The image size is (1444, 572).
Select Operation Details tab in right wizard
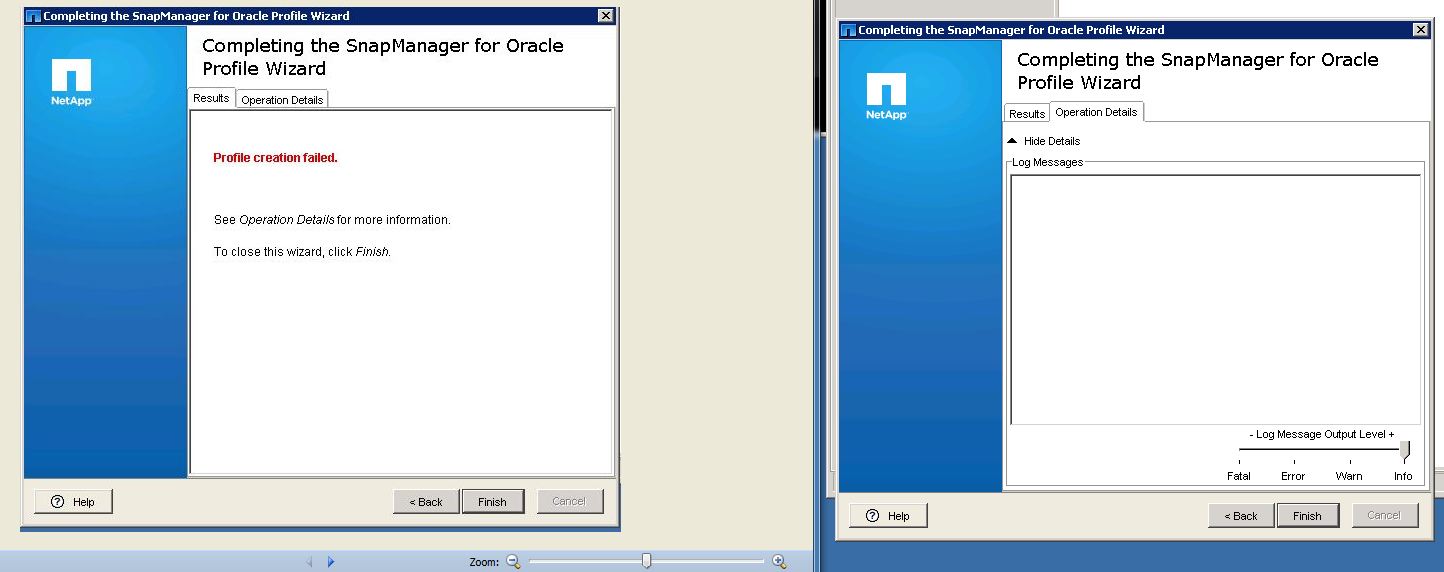click(x=1096, y=112)
